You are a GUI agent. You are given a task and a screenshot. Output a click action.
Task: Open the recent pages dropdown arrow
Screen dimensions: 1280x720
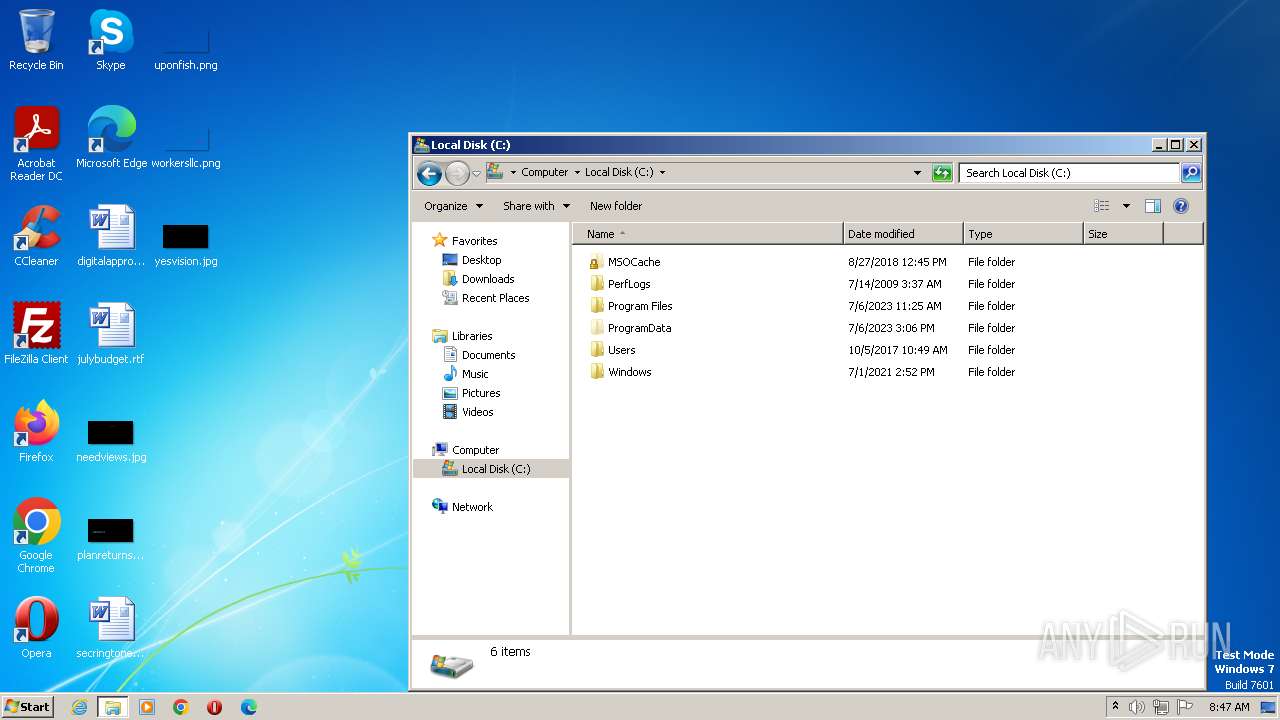(476, 173)
